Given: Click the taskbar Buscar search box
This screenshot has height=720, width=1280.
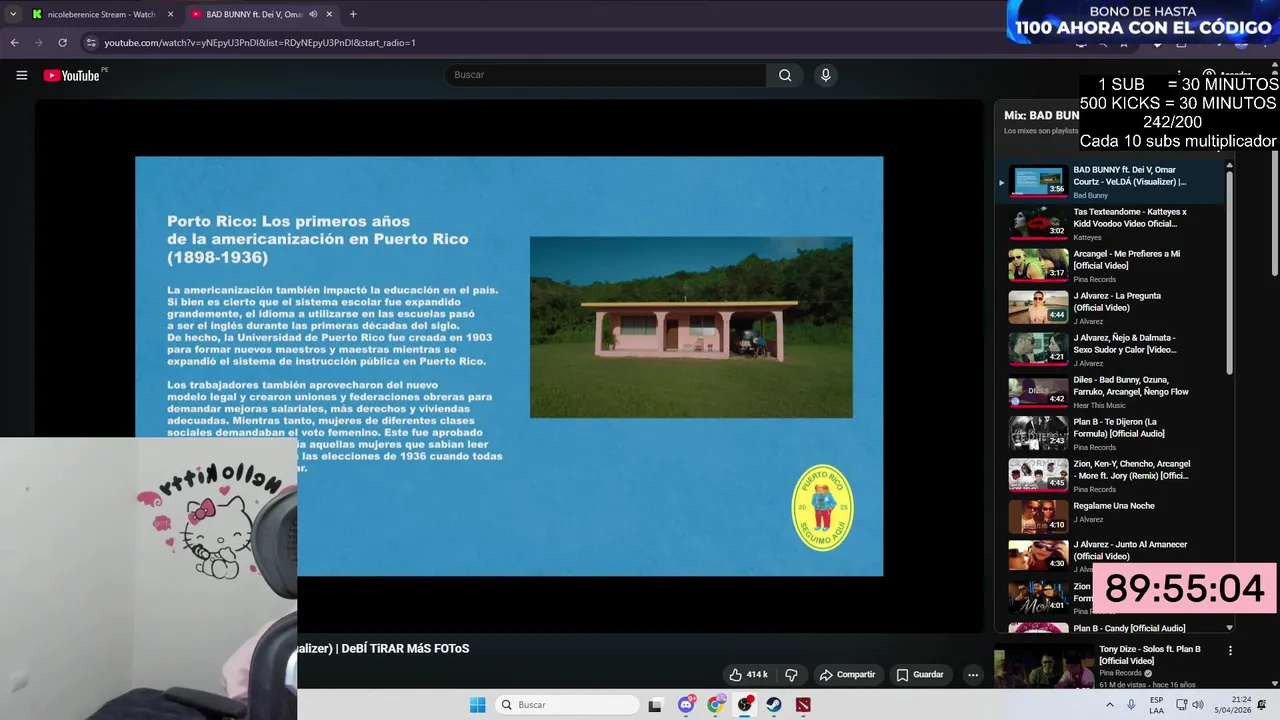Looking at the screenshot, I should pyautogui.click(x=567, y=705).
